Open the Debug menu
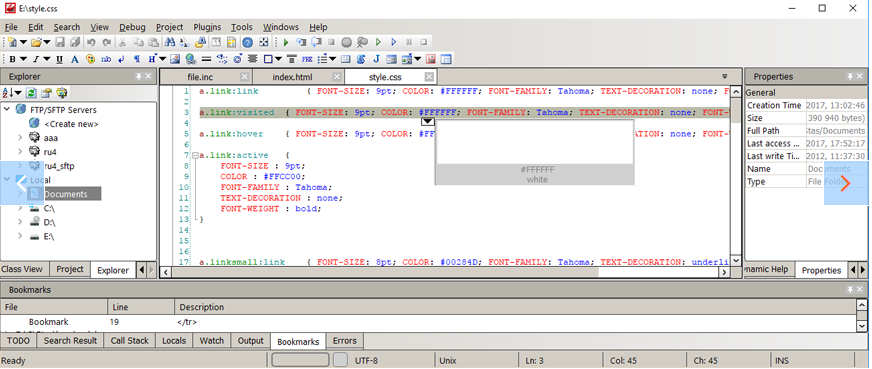Image resolution: width=872 pixels, height=369 pixels. 132,27
